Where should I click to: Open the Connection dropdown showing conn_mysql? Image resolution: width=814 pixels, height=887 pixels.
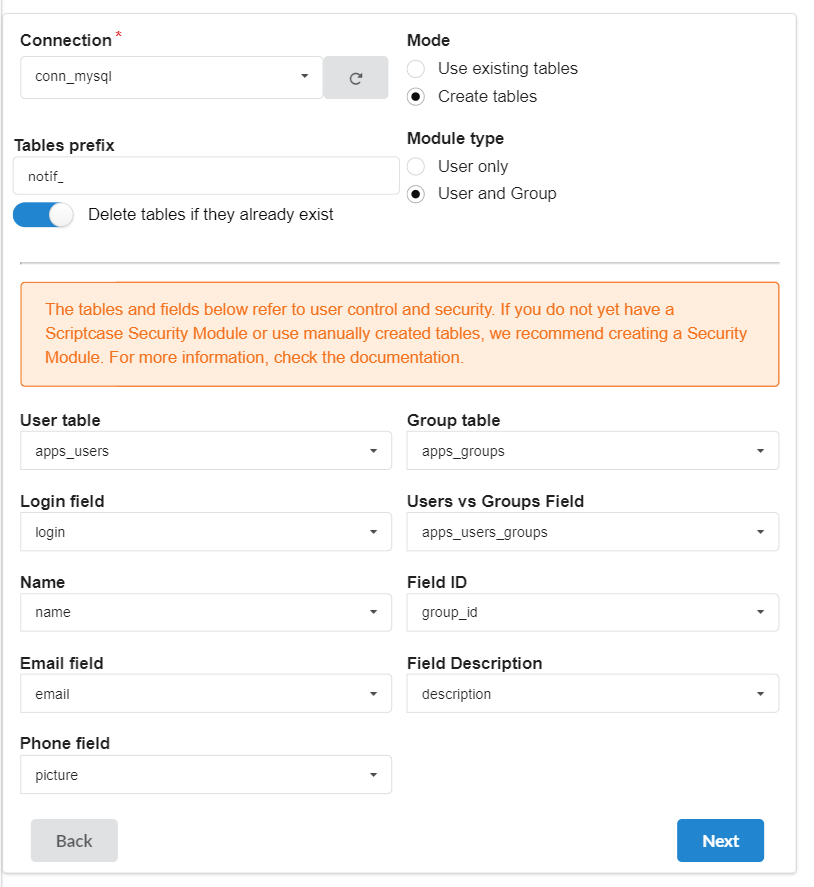point(170,77)
